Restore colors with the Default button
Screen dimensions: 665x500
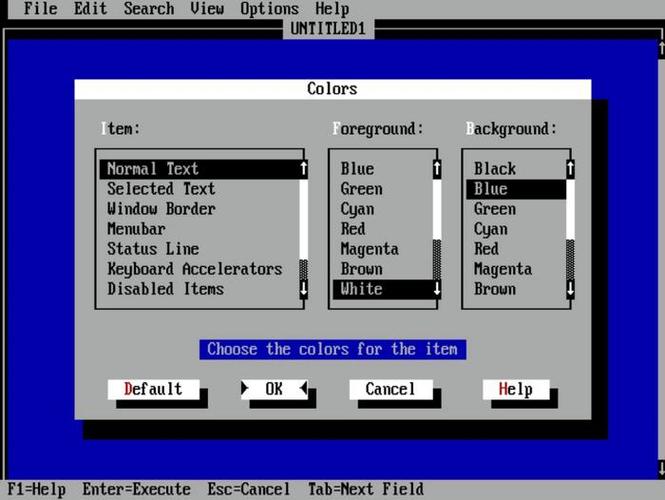point(153,389)
